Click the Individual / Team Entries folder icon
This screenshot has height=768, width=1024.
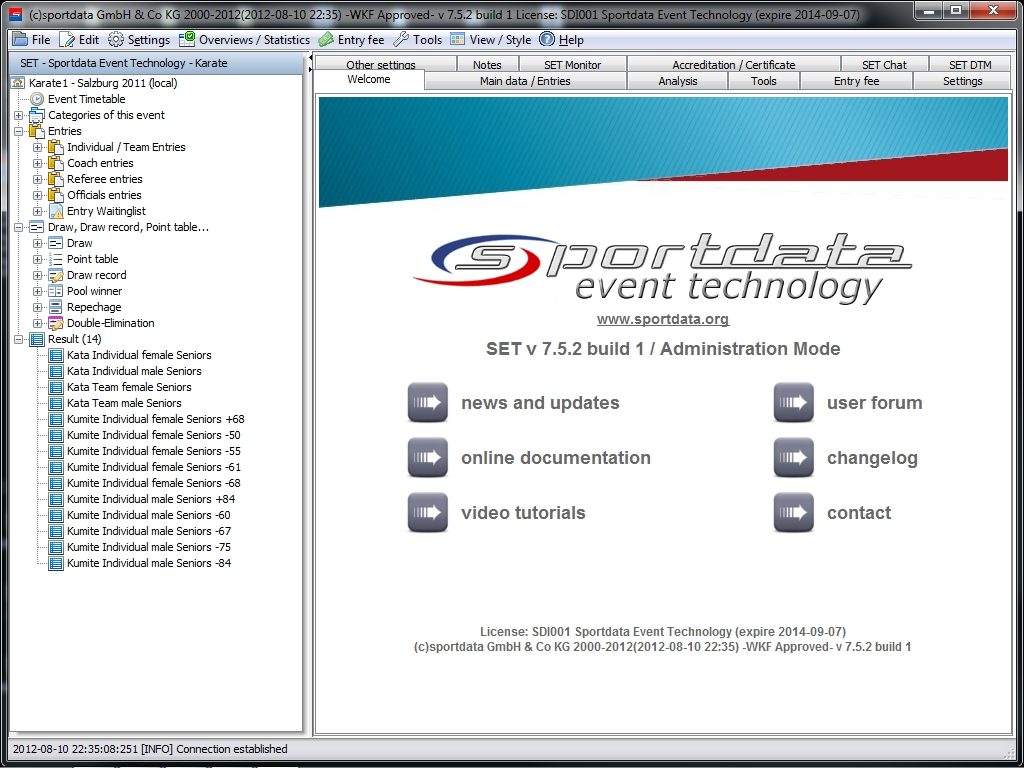[56, 148]
